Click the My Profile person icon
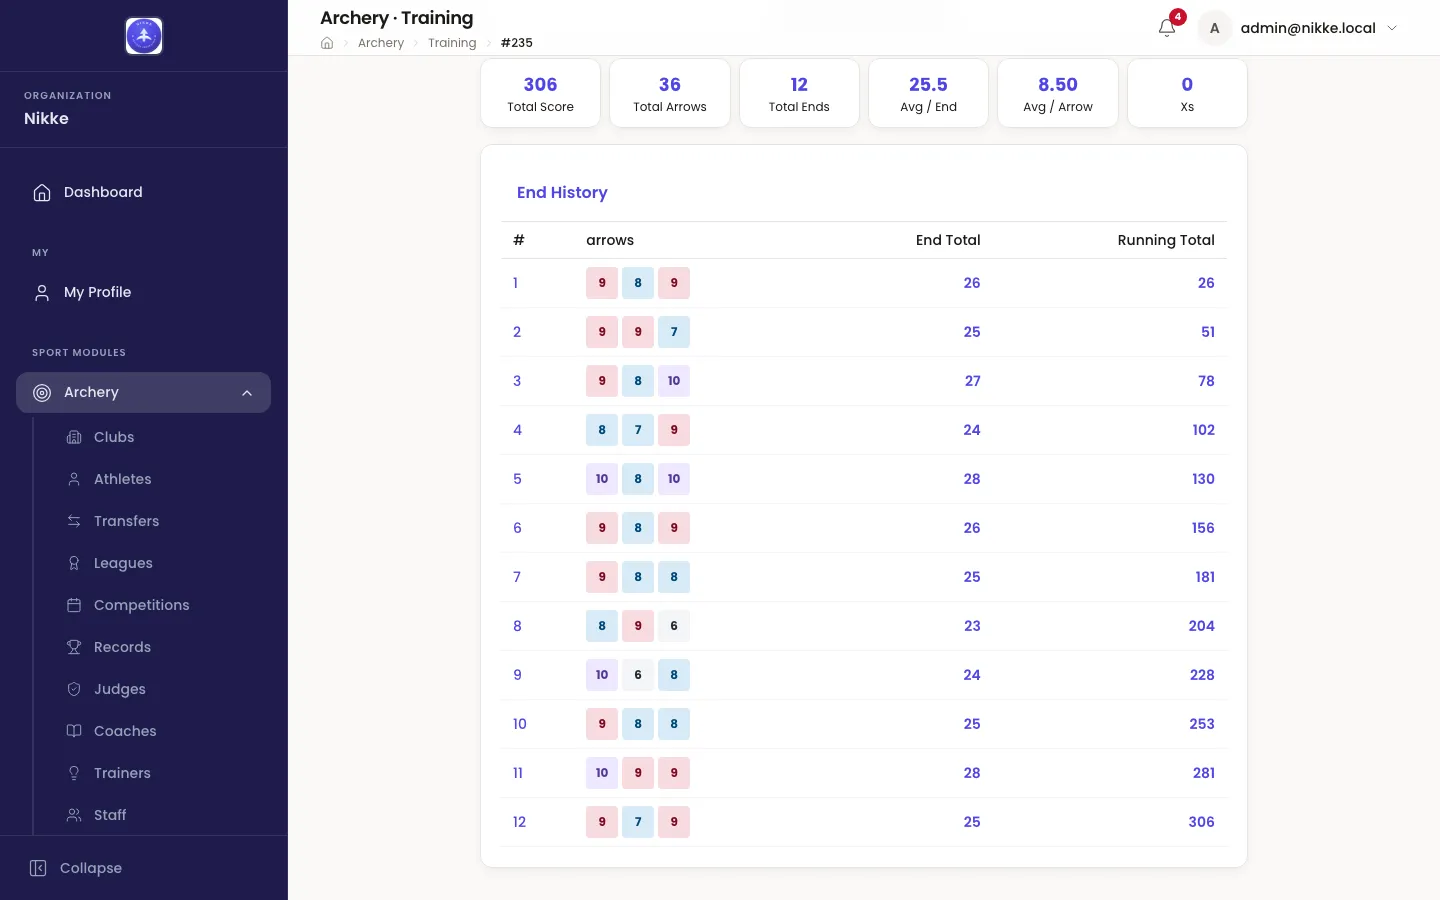The width and height of the screenshot is (1440, 900). (42, 292)
